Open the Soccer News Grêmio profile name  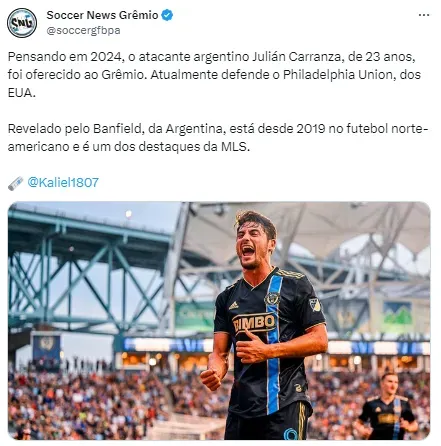click(102, 15)
